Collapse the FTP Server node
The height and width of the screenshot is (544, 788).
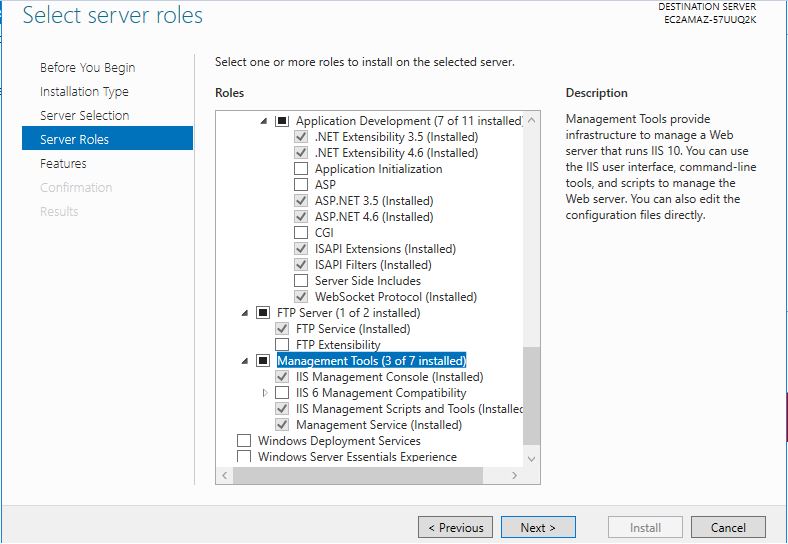tap(246, 313)
